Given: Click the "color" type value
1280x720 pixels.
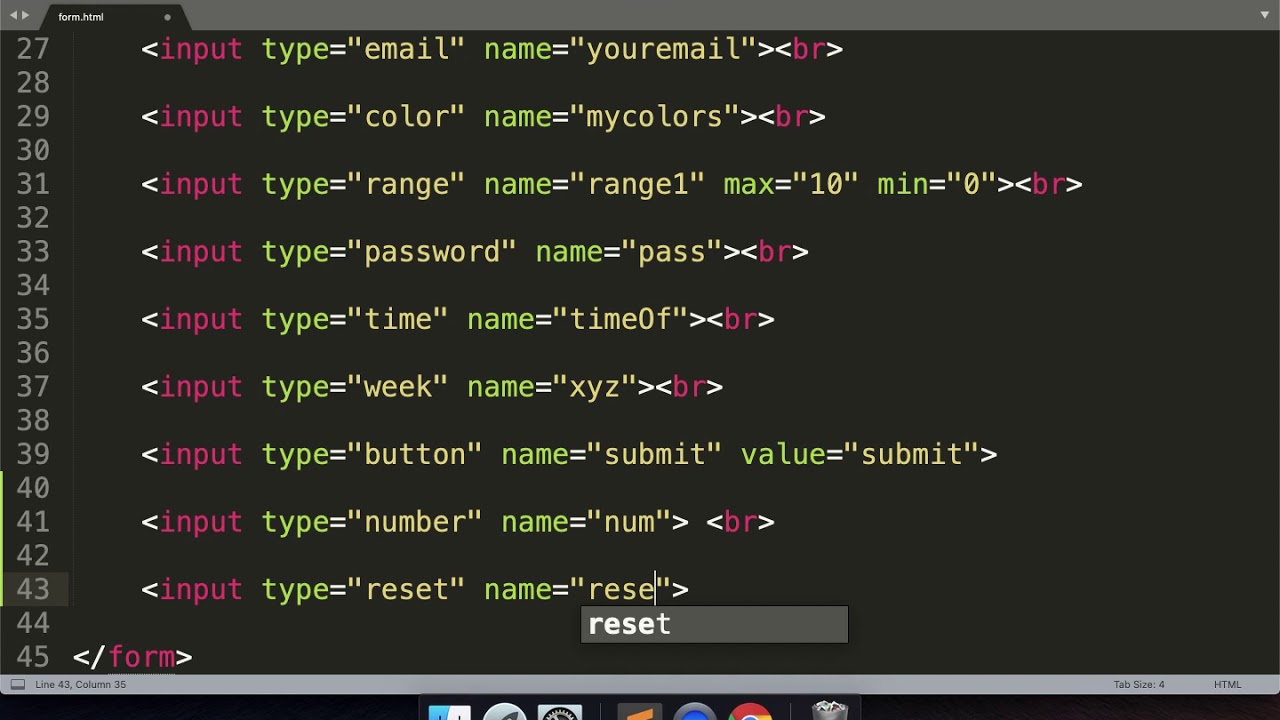Looking at the screenshot, I should (x=406, y=117).
